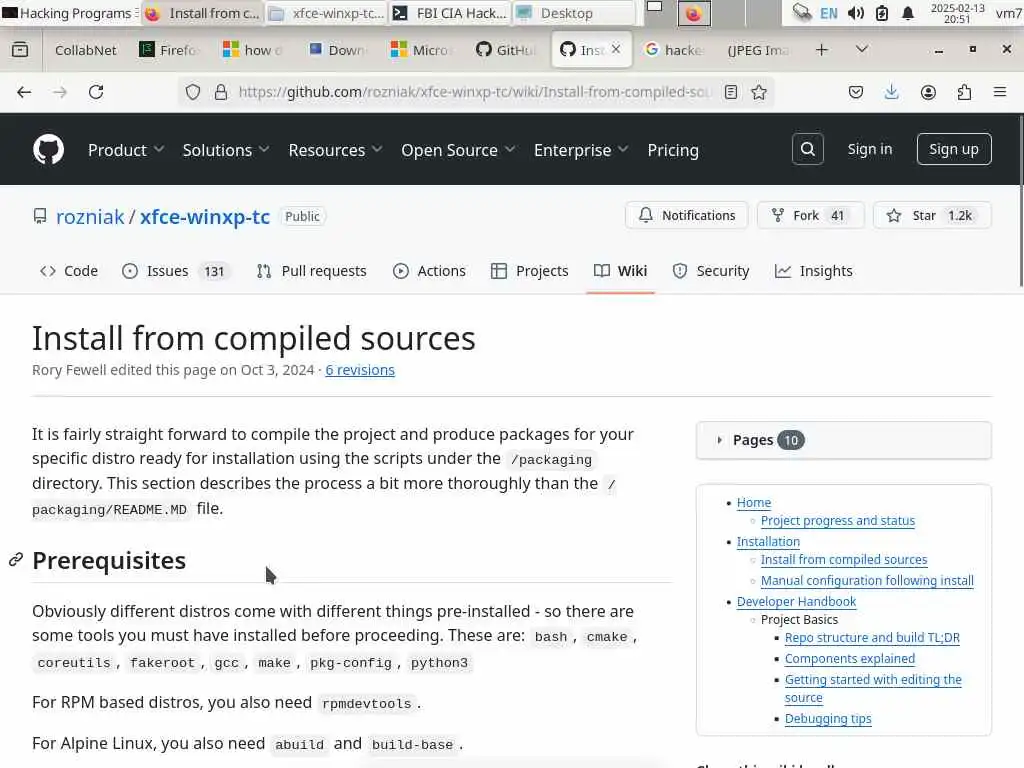Click the GitHub logo in header
The width and height of the screenshot is (1024, 768).
(48, 149)
